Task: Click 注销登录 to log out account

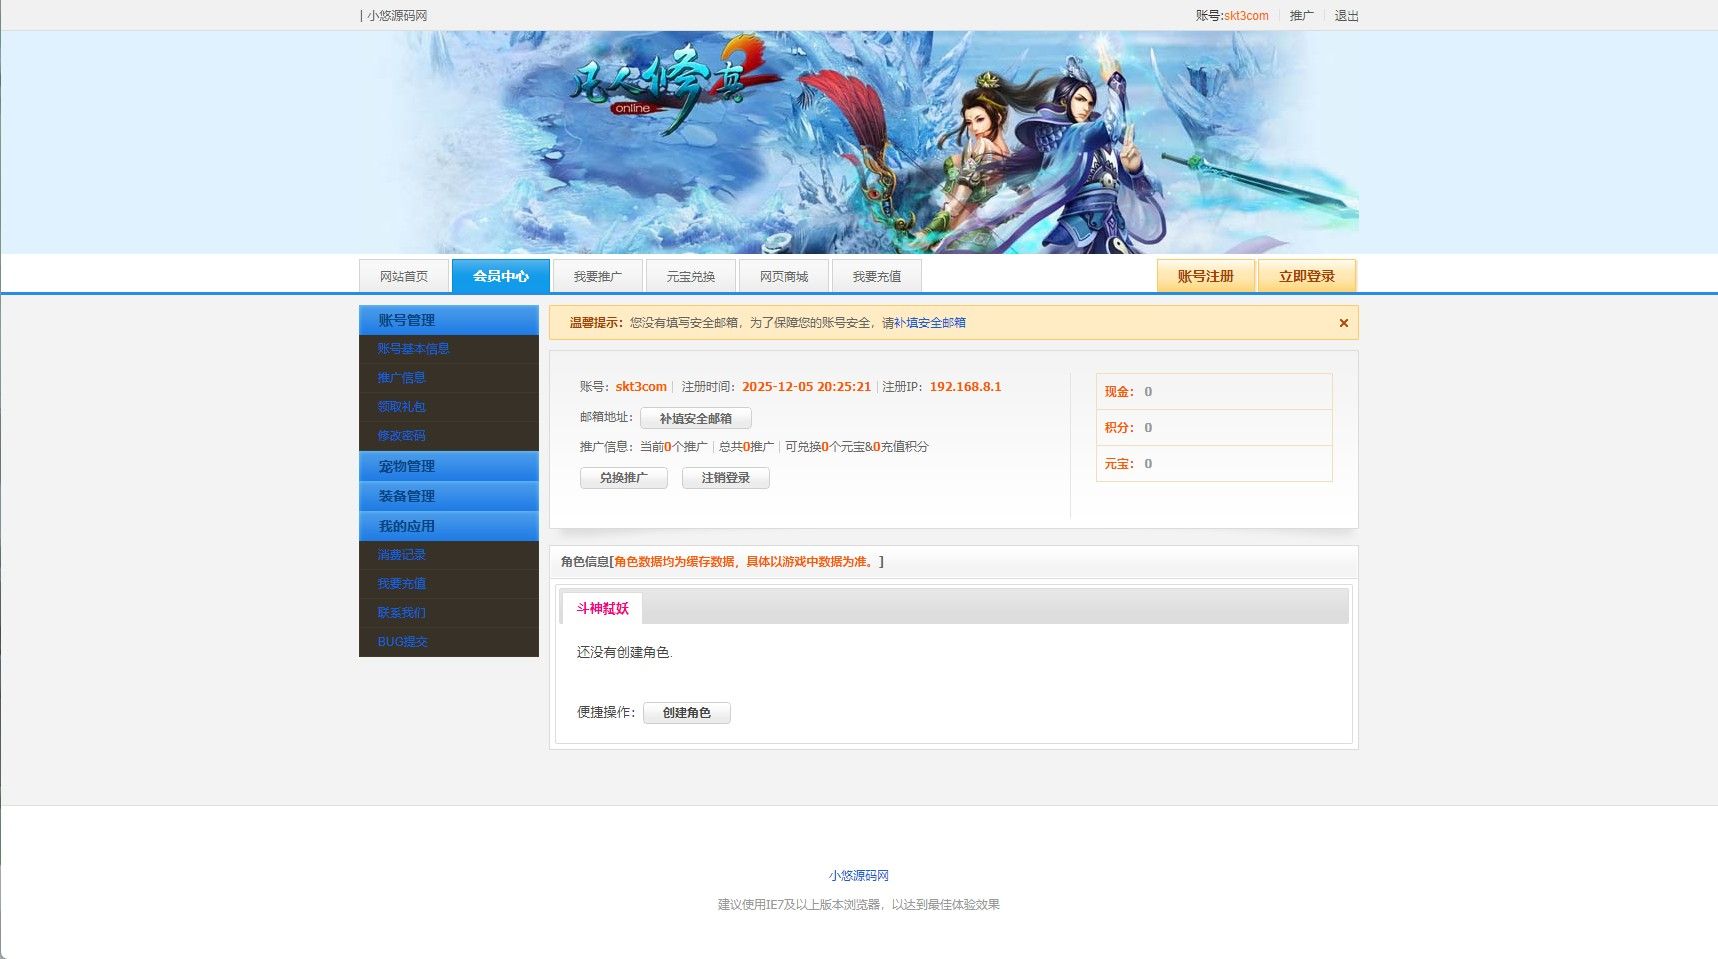Action: 726,478
